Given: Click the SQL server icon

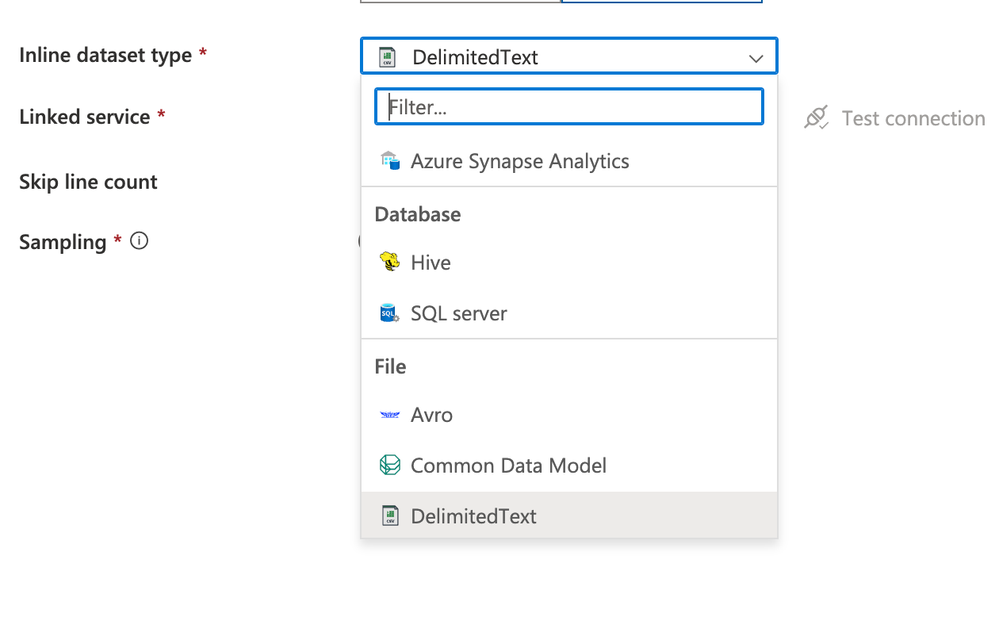Looking at the screenshot, I should coord(389,313).
